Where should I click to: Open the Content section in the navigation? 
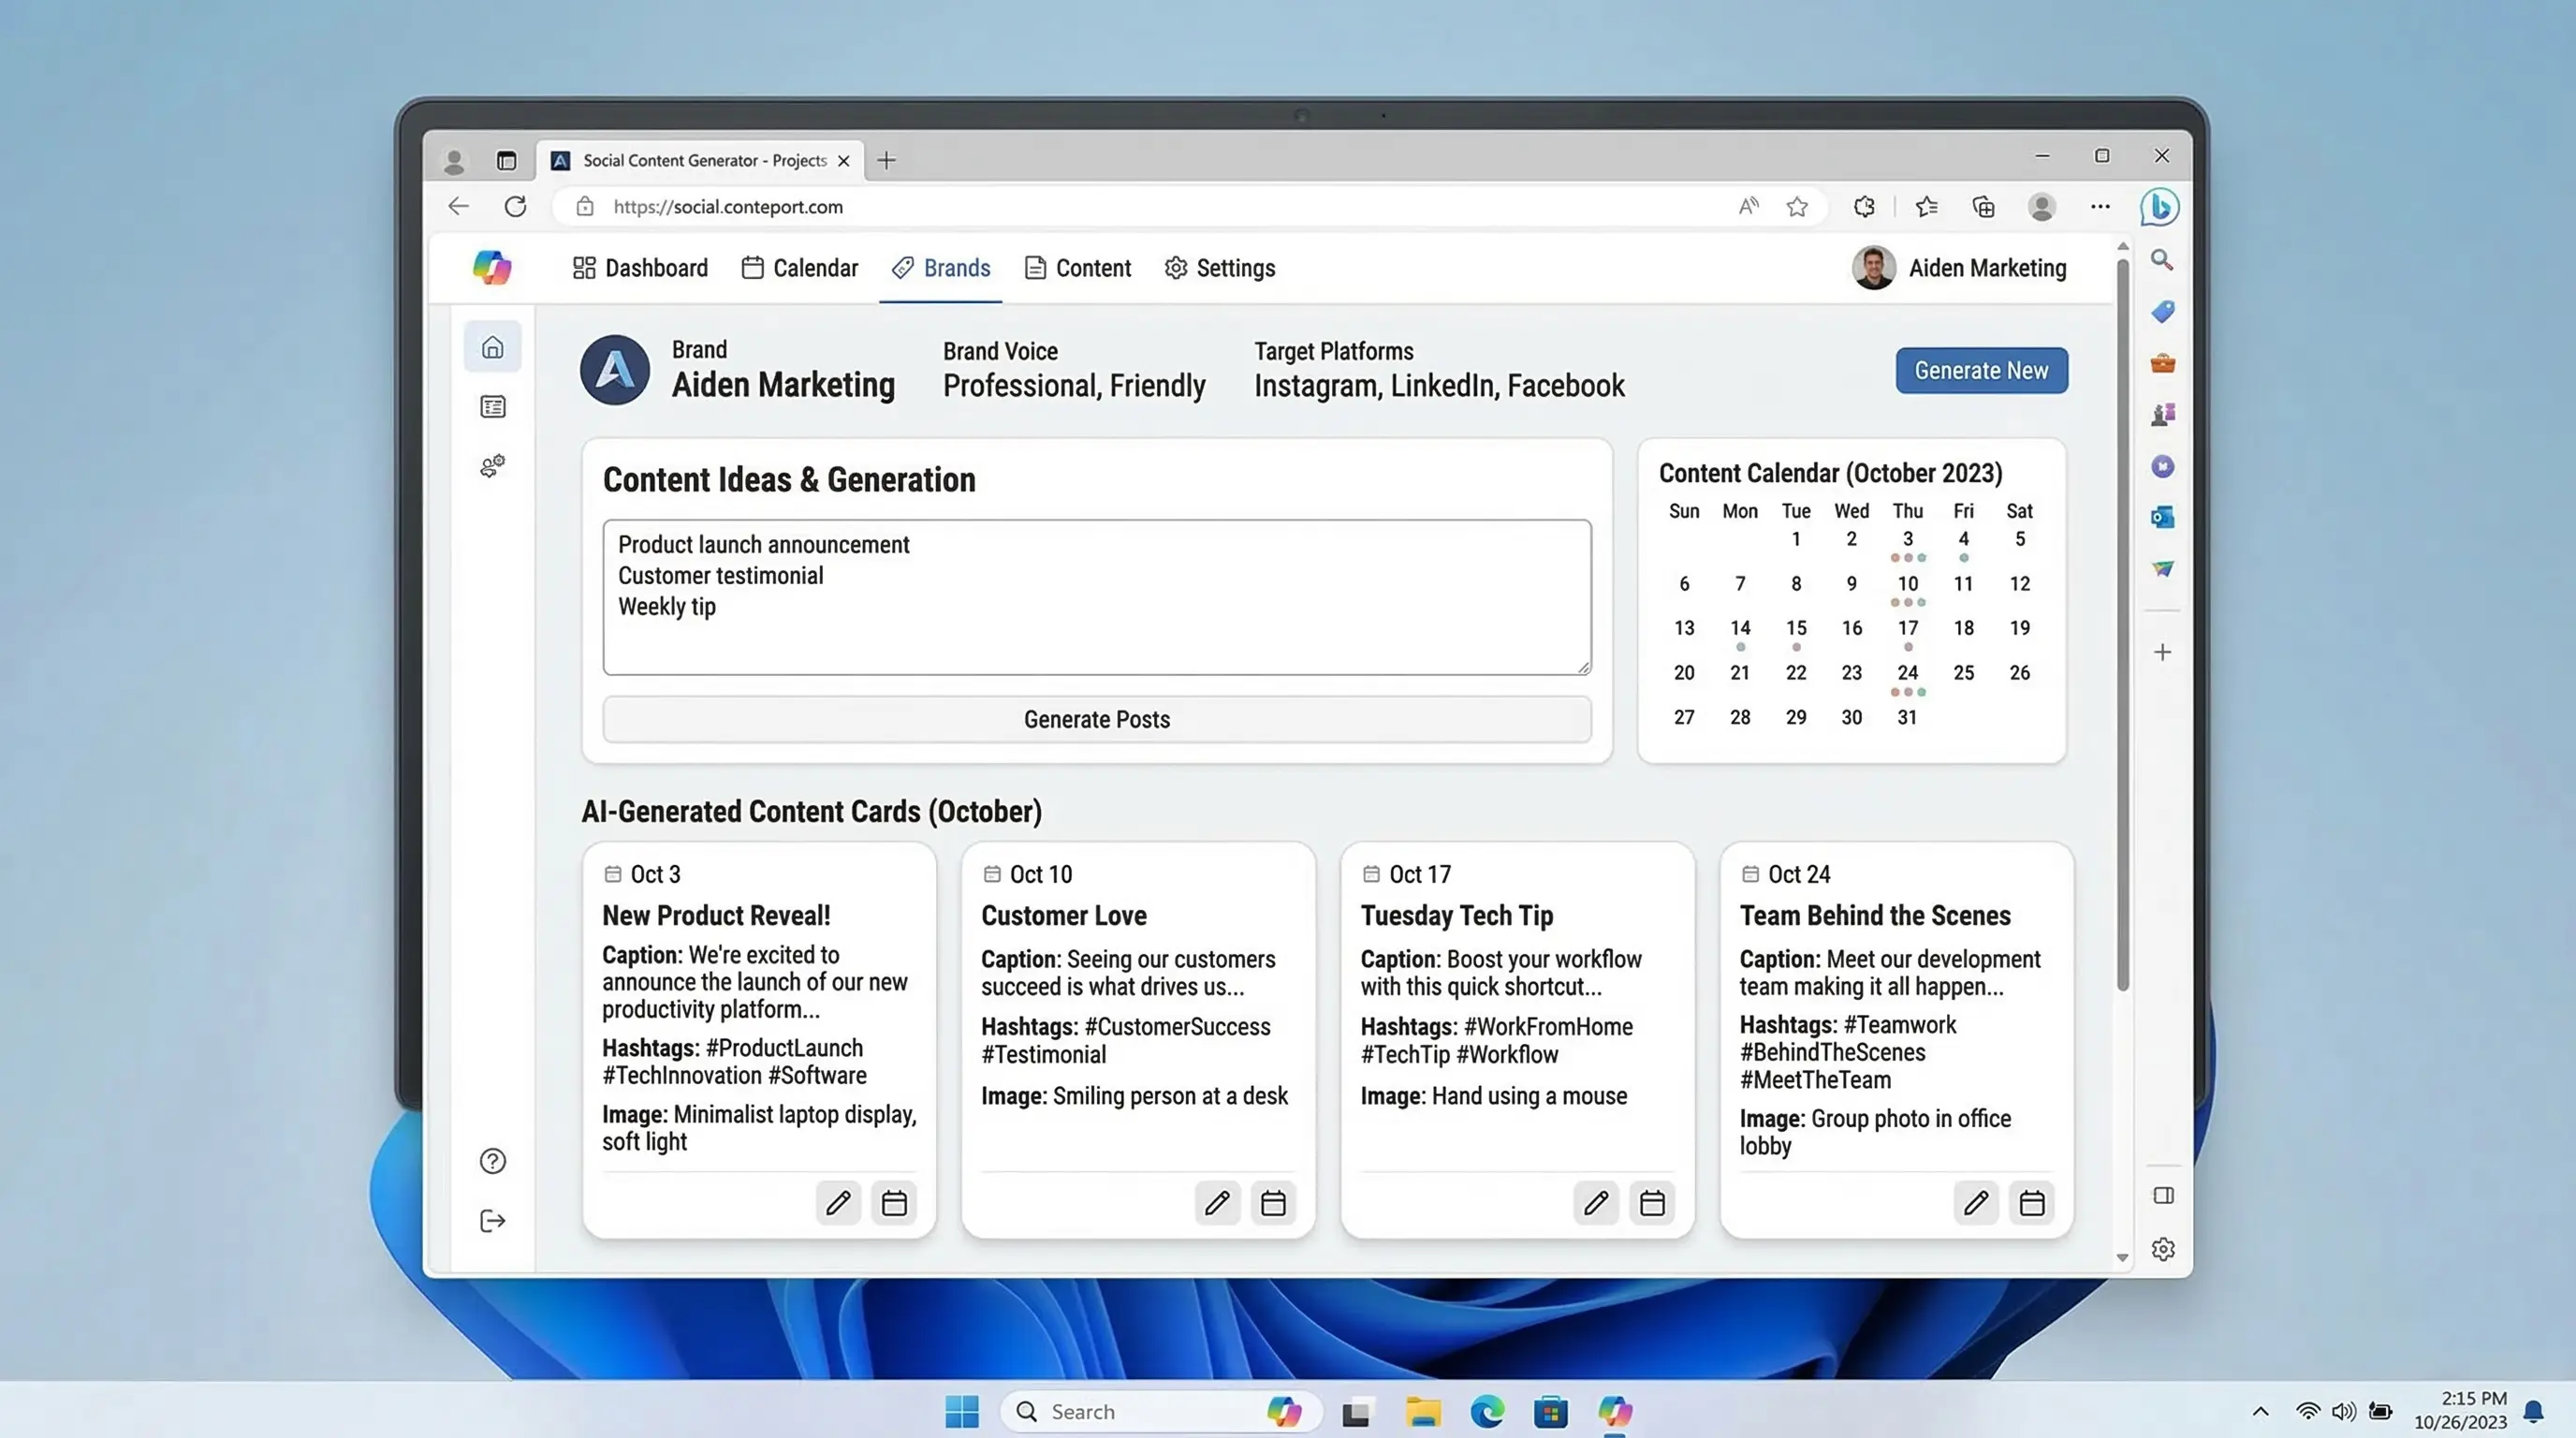pos(1077,268)
